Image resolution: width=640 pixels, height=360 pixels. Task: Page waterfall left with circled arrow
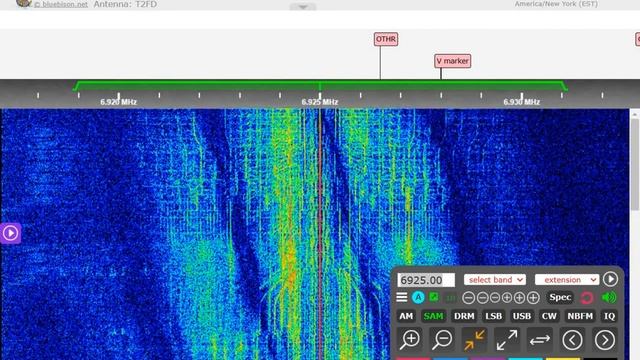[572, 340]
